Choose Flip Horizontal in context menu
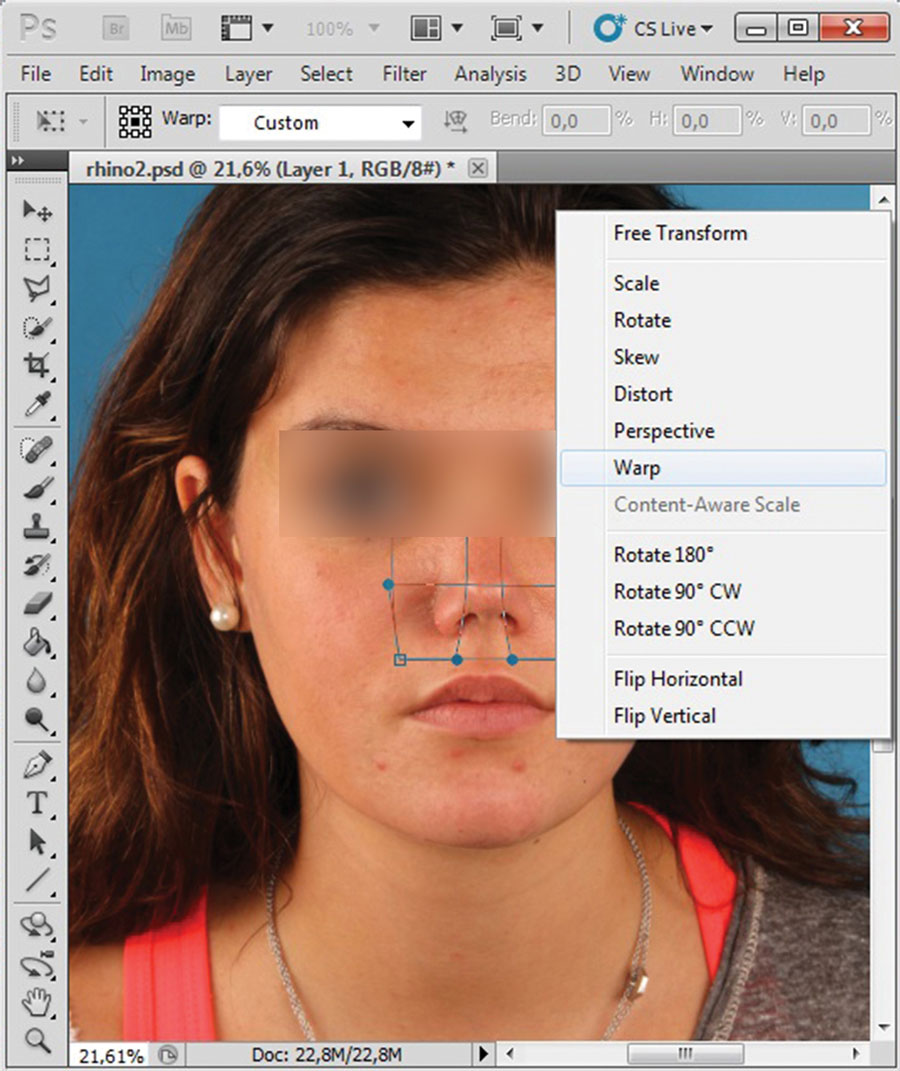This screenshot has height=1071, width=900. (x=677, y=679)
